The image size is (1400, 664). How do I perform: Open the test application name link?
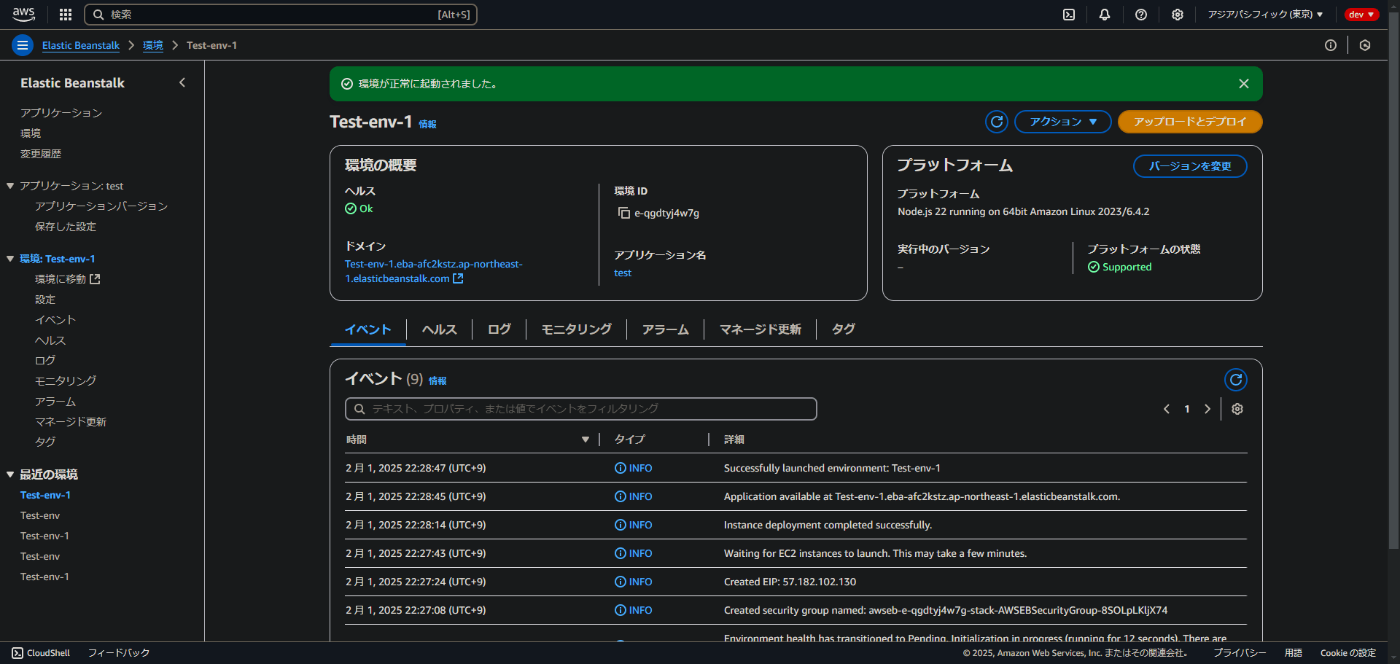tap(622, 273)
